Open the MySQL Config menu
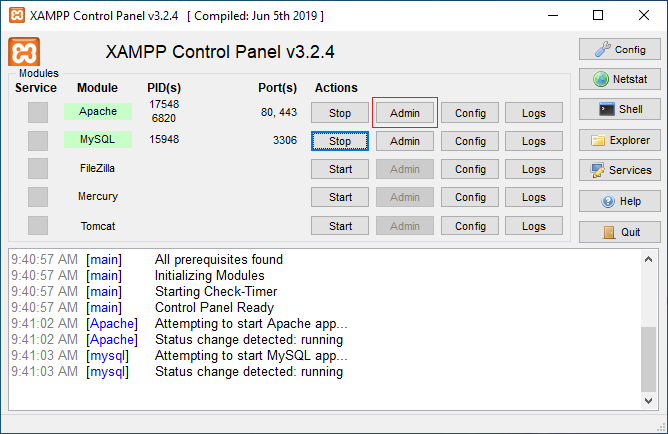This screenshot has width=668, height=434. 470,141
